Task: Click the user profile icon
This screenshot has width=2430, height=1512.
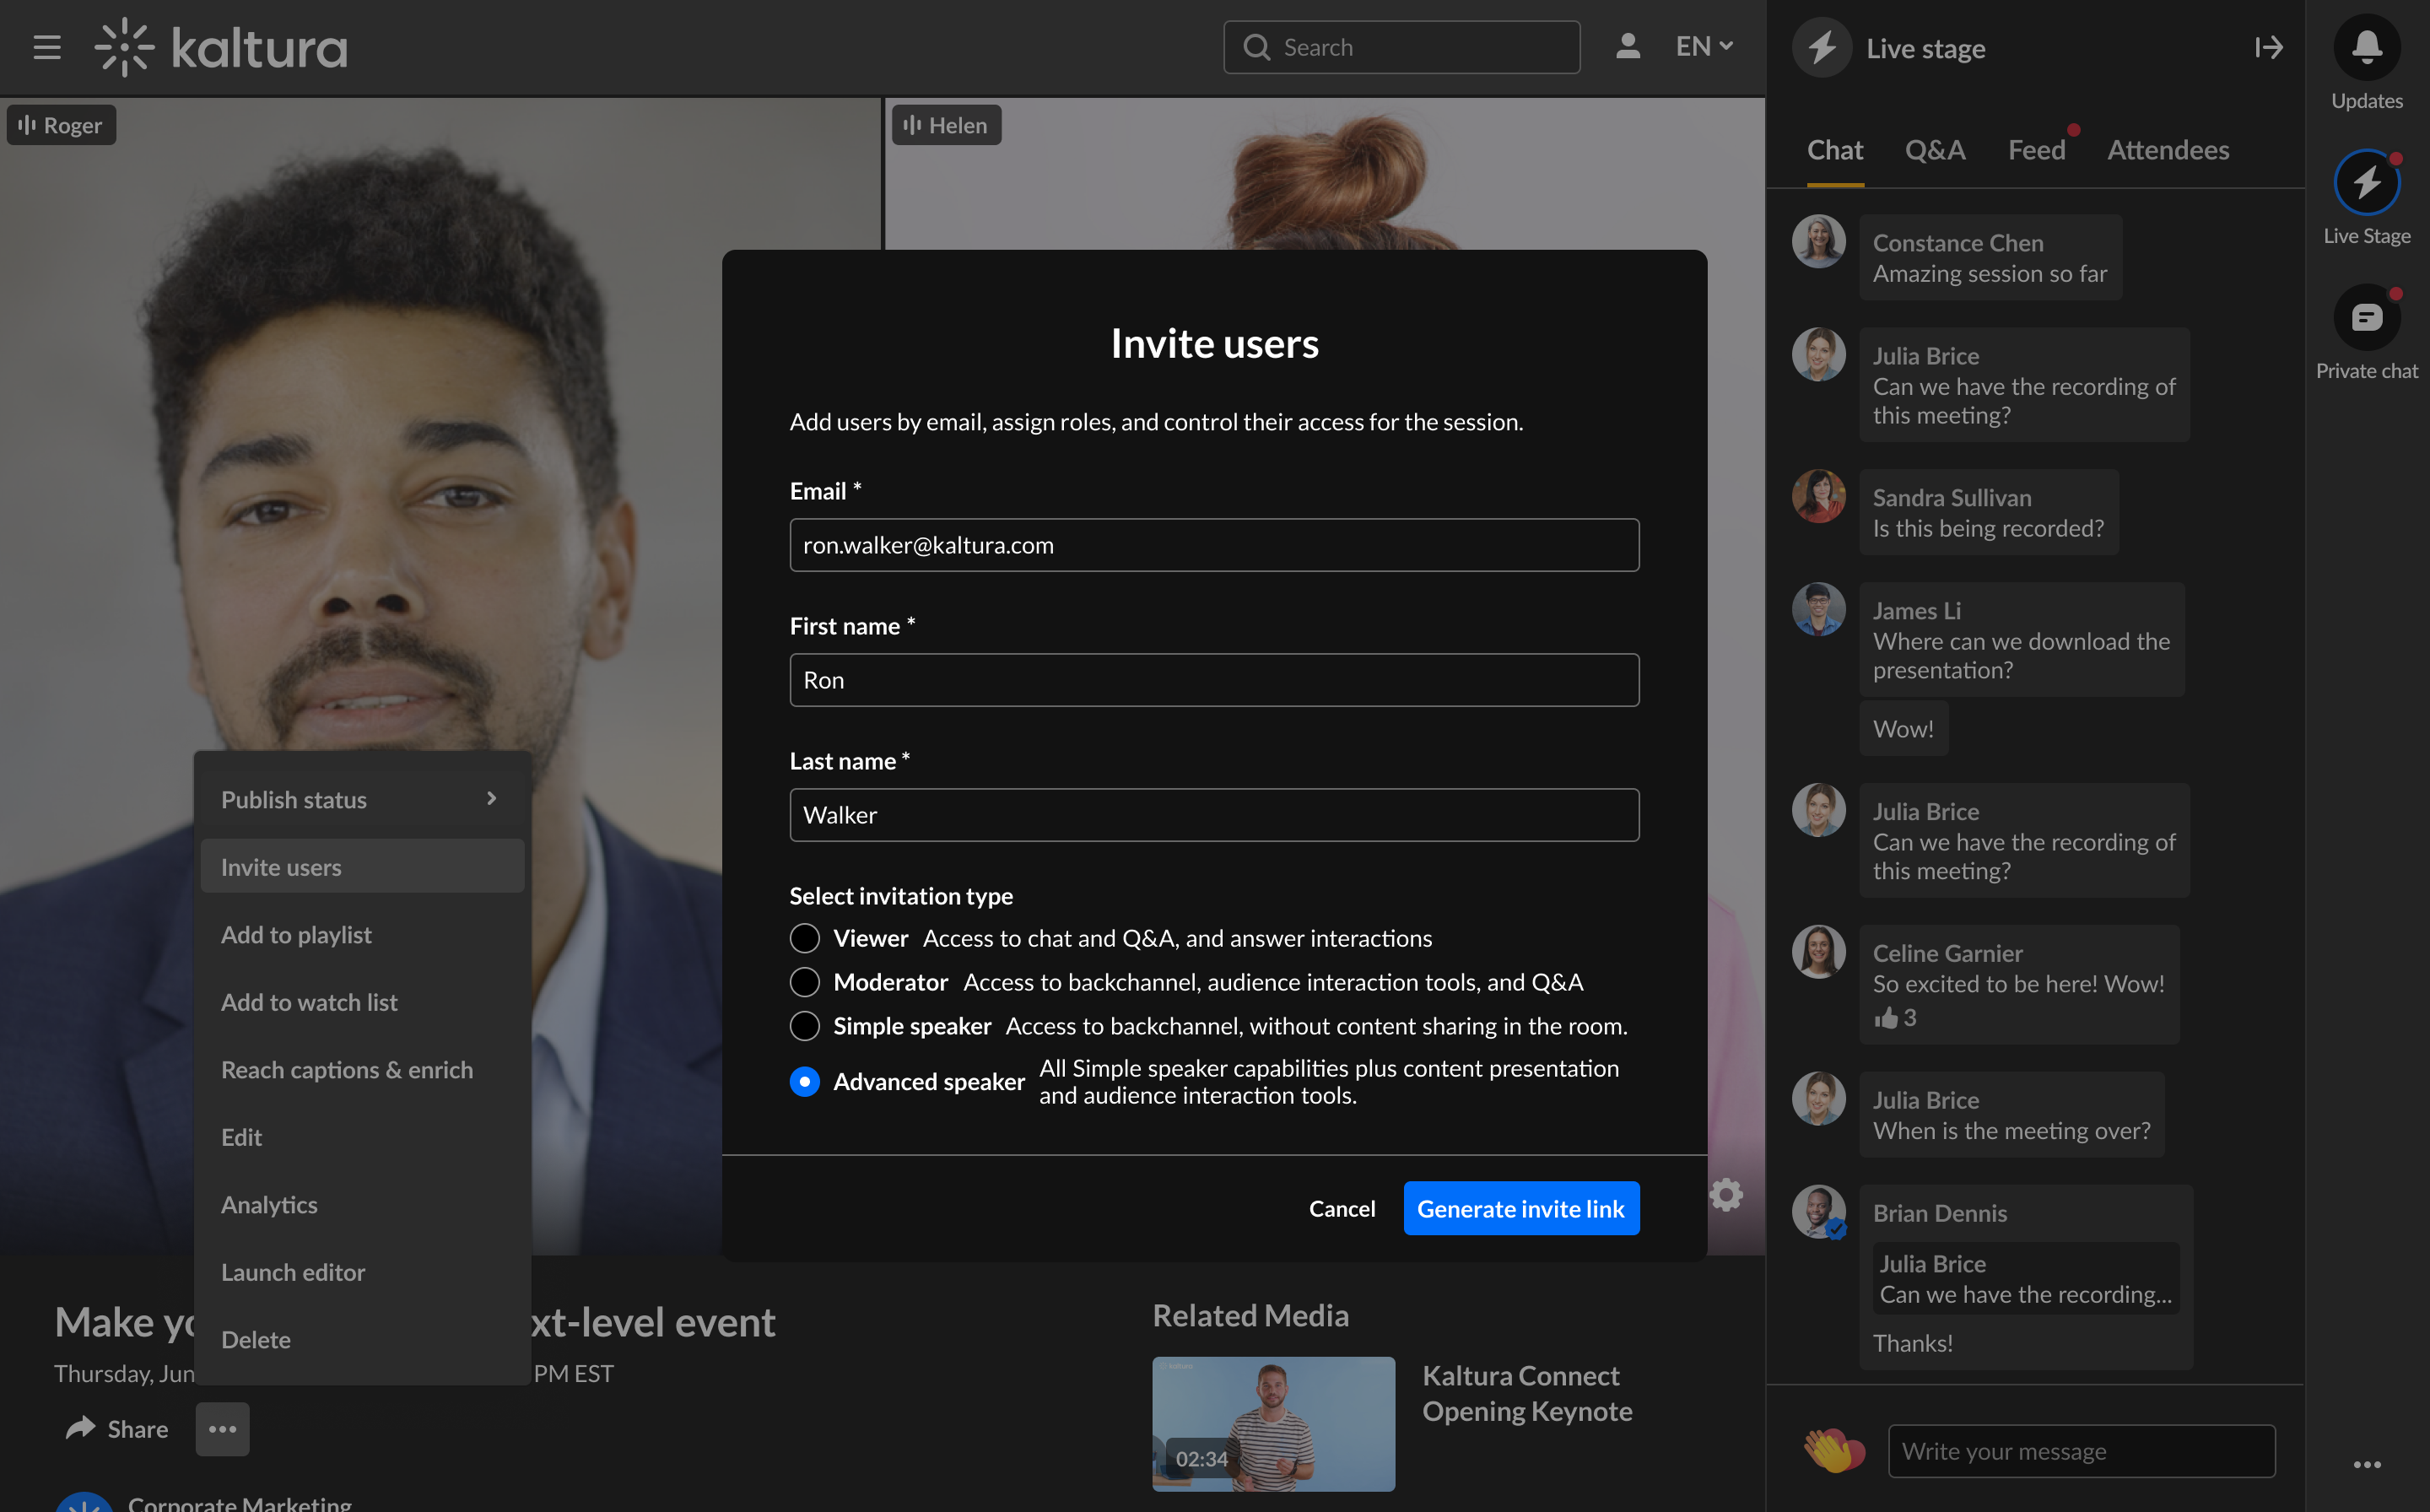Action: tap(1627, 47)
